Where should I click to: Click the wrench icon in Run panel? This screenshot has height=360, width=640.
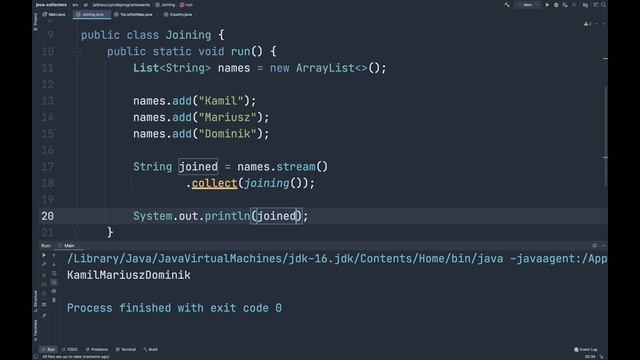click(x=44, y=264)
